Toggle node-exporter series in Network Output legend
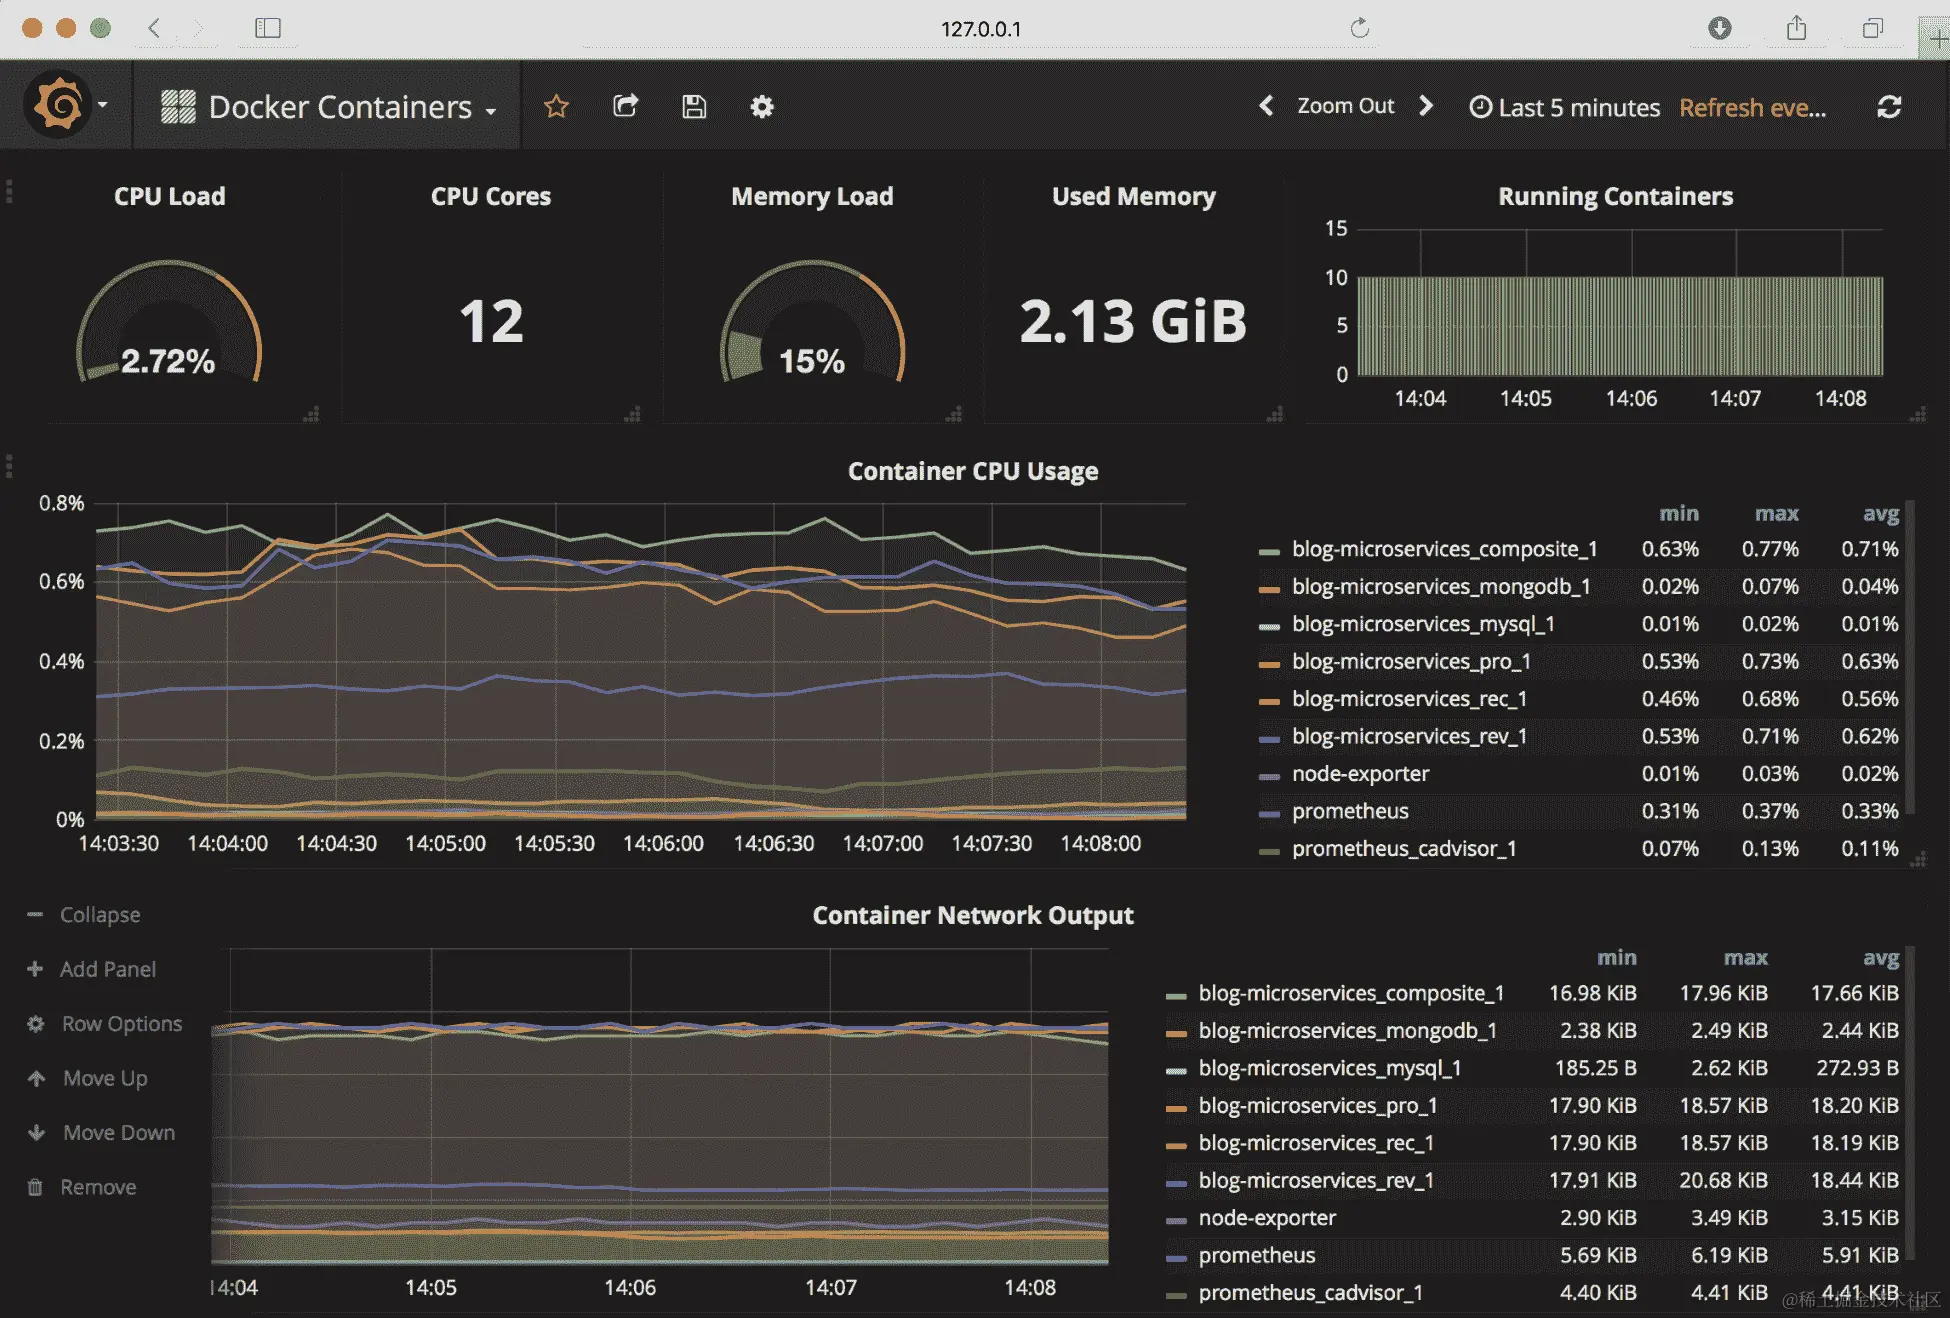1950x1318 pixels. [x=1266, y=1218]
